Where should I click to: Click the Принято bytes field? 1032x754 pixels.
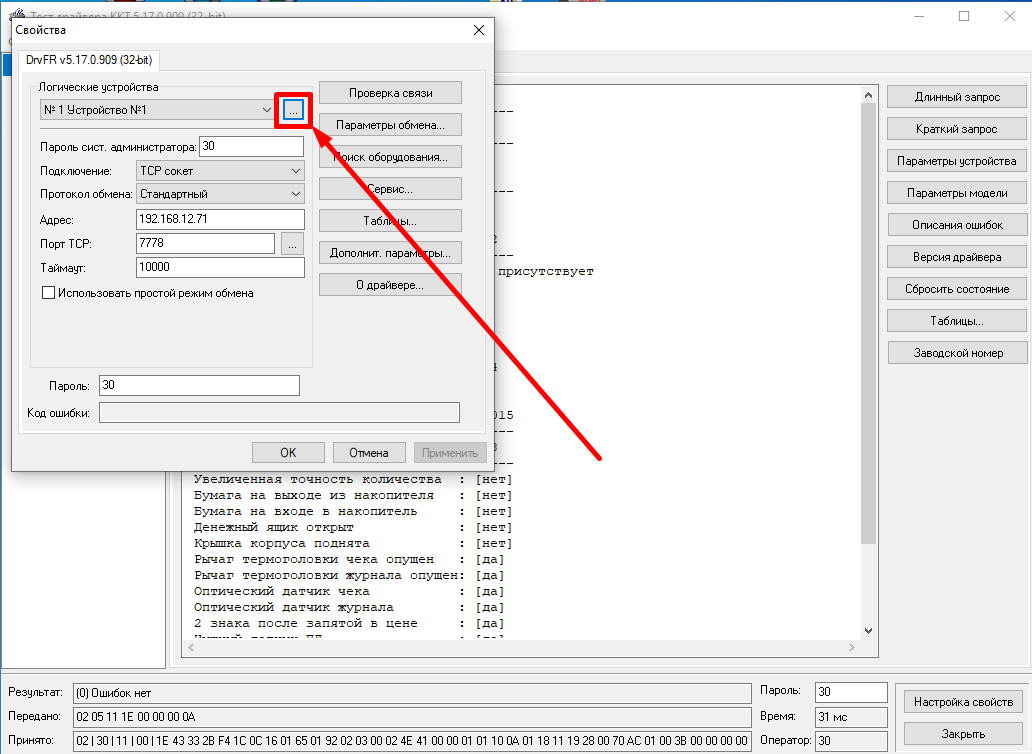click(x=412, y=740)
